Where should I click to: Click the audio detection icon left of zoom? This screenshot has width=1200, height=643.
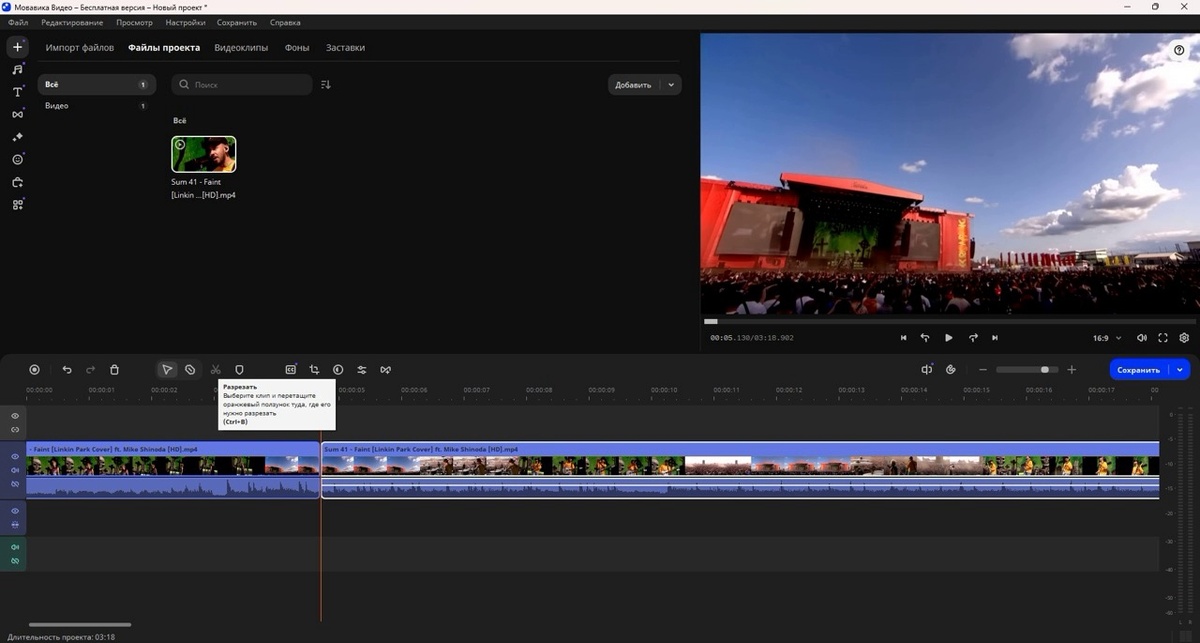927,369
